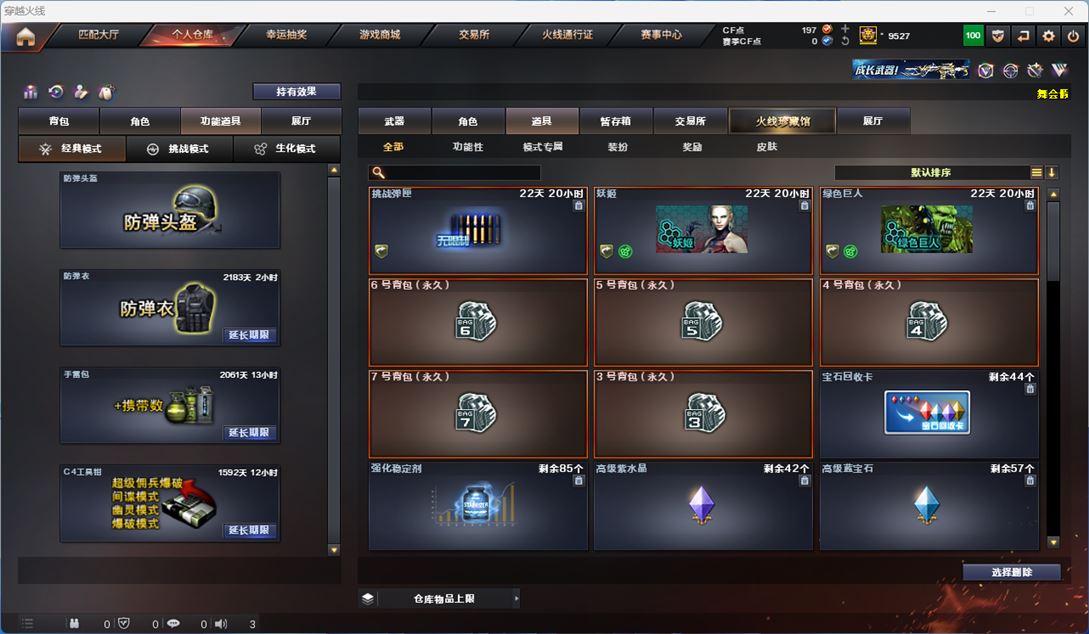This screenshot has height=634, width=1089.
Task: Select 经典模式 mode toggle
Action: pyautogui.click(x=72, y=149)
